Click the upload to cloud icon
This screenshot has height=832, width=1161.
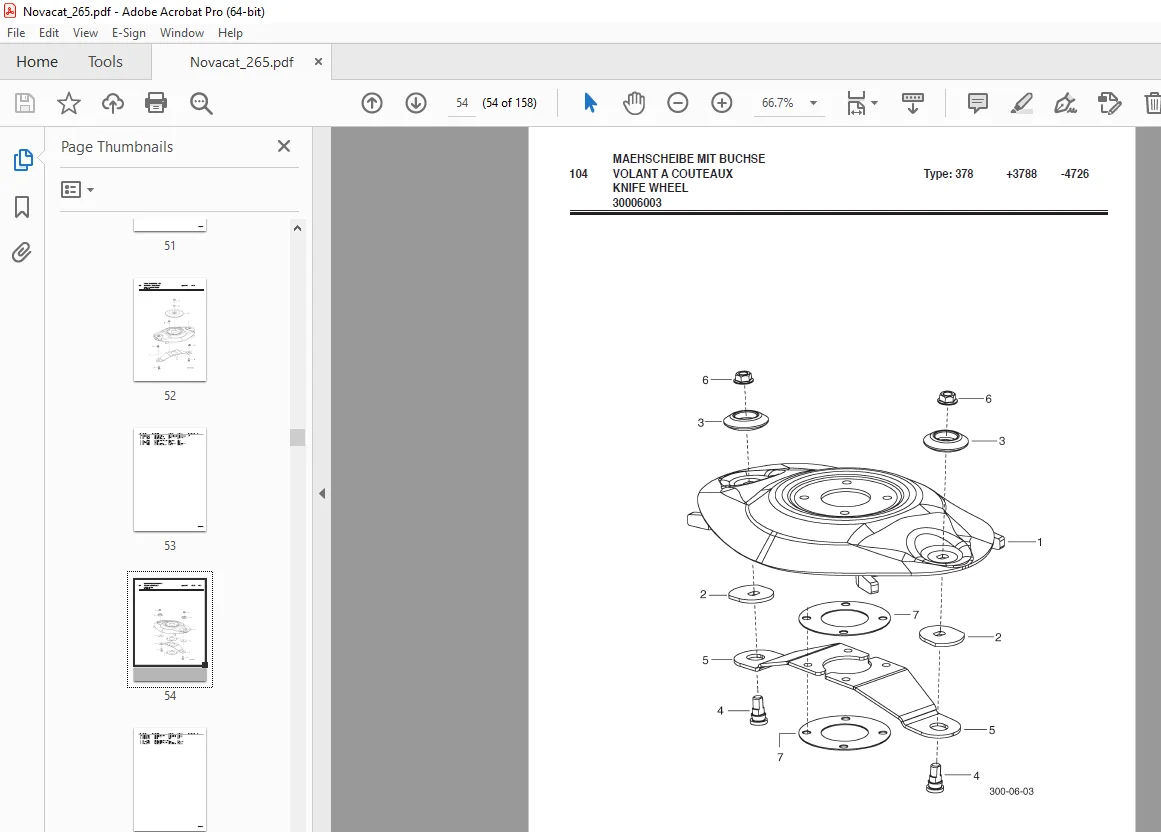[x=113, y=103]
